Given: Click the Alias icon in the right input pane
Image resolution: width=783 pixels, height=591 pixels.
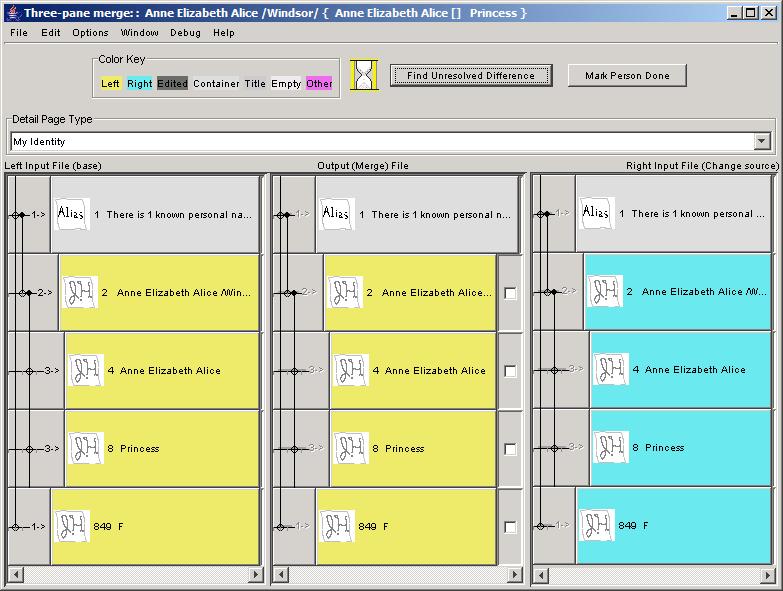Looking at the screenshot, I should [x=596, y=212].
